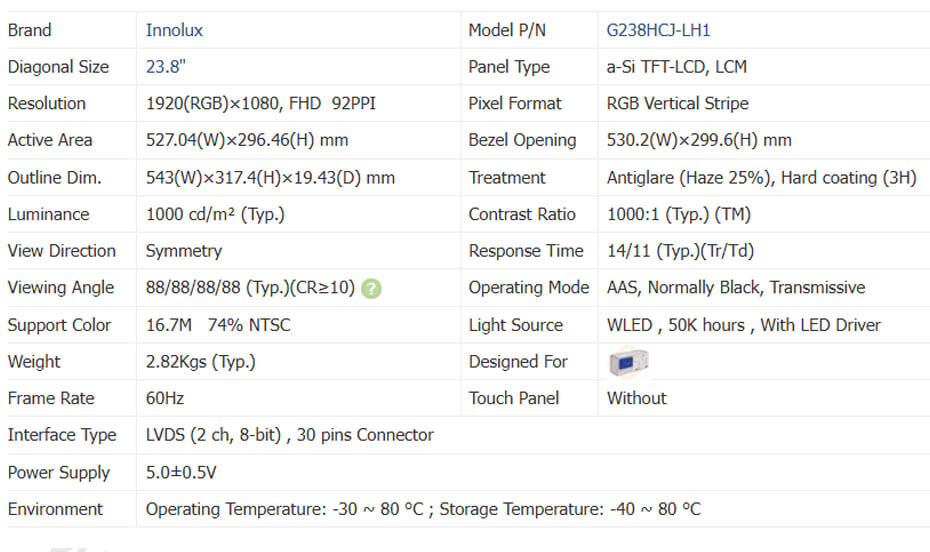Click the RGB Vertical Stripe pixel format

pos(677,104)
